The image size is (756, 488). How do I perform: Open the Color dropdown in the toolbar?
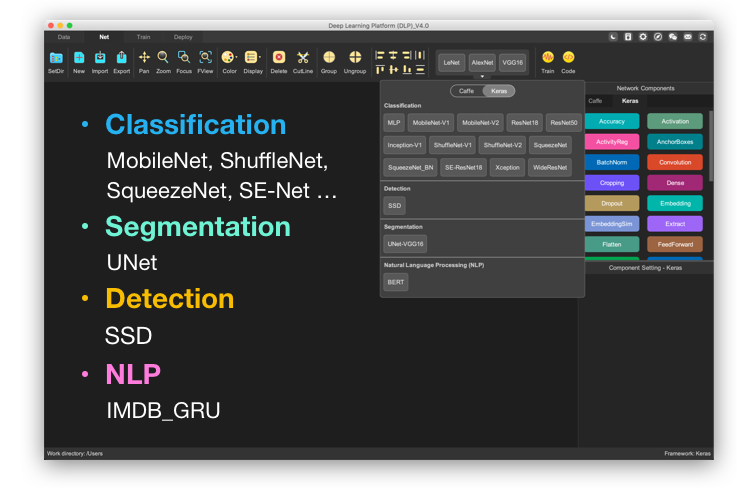tap(229, 58)
